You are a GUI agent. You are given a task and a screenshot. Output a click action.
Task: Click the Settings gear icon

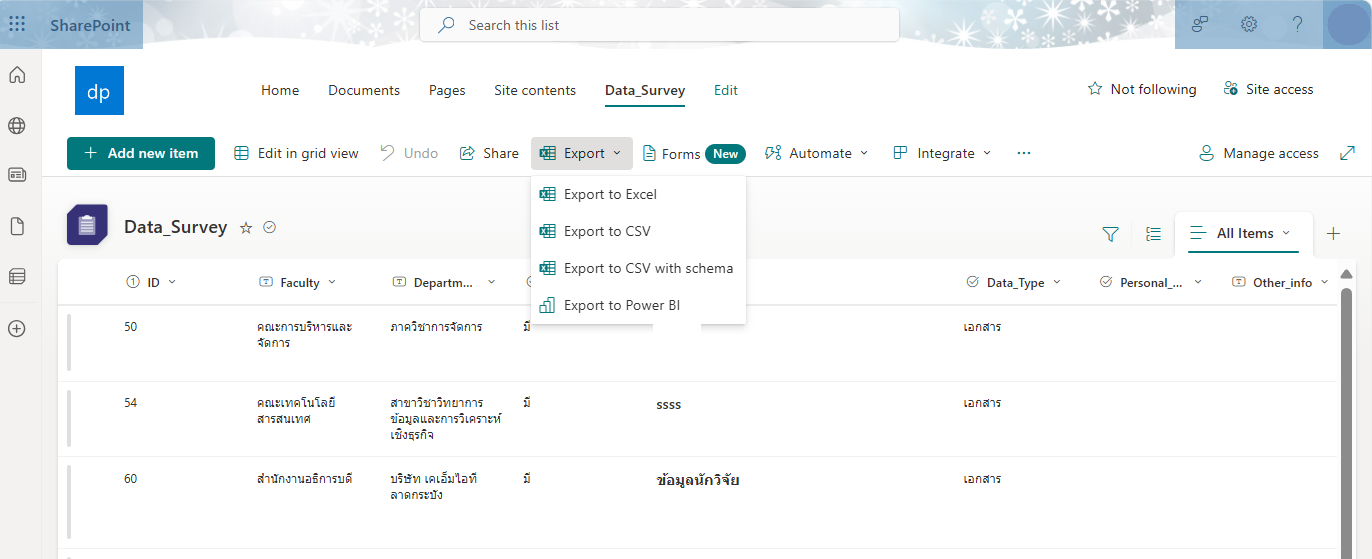pos(1249,25)
